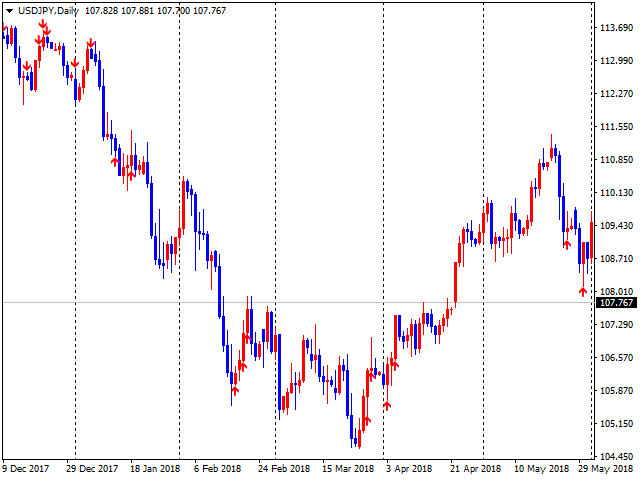Click the 24 Feb 2018 date label
Viewport: 640px width, 480px height.
point(284,469)
